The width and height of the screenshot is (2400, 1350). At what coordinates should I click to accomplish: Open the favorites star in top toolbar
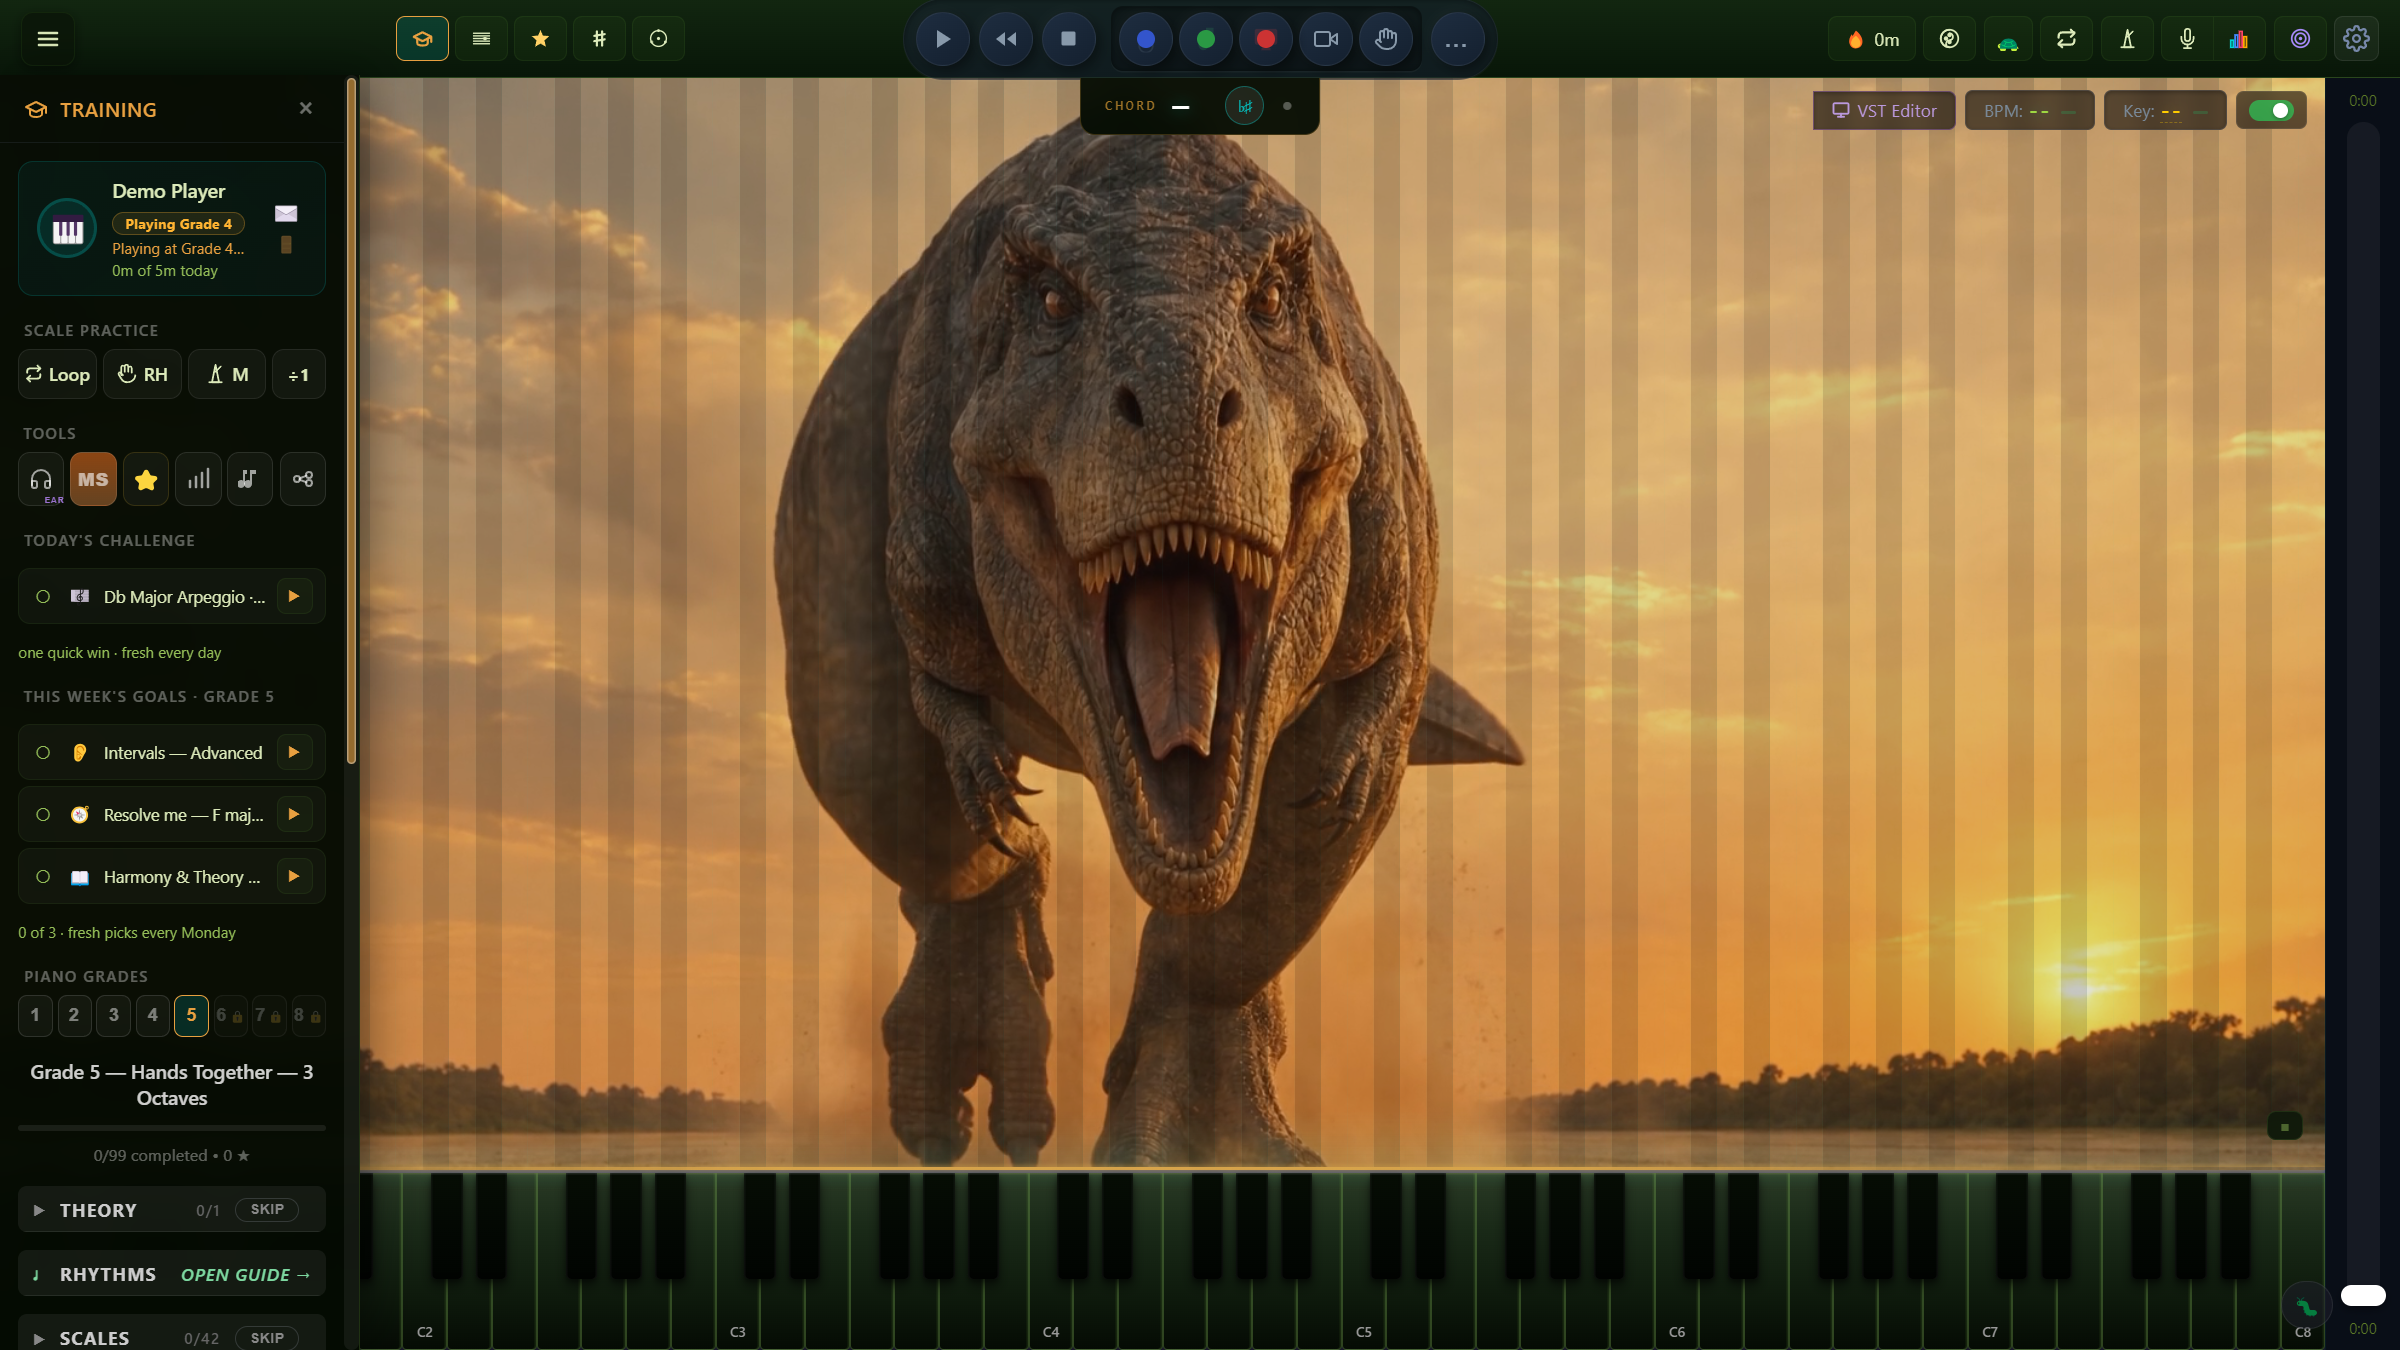pos(540,39)
